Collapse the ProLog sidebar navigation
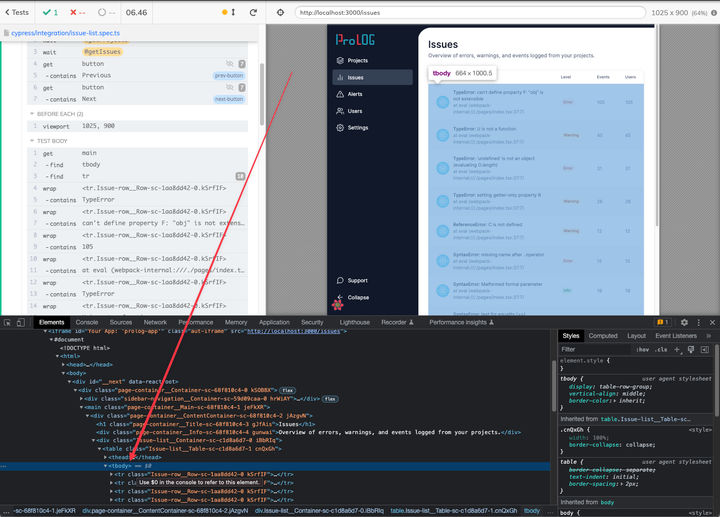 (x=357, y=297)
